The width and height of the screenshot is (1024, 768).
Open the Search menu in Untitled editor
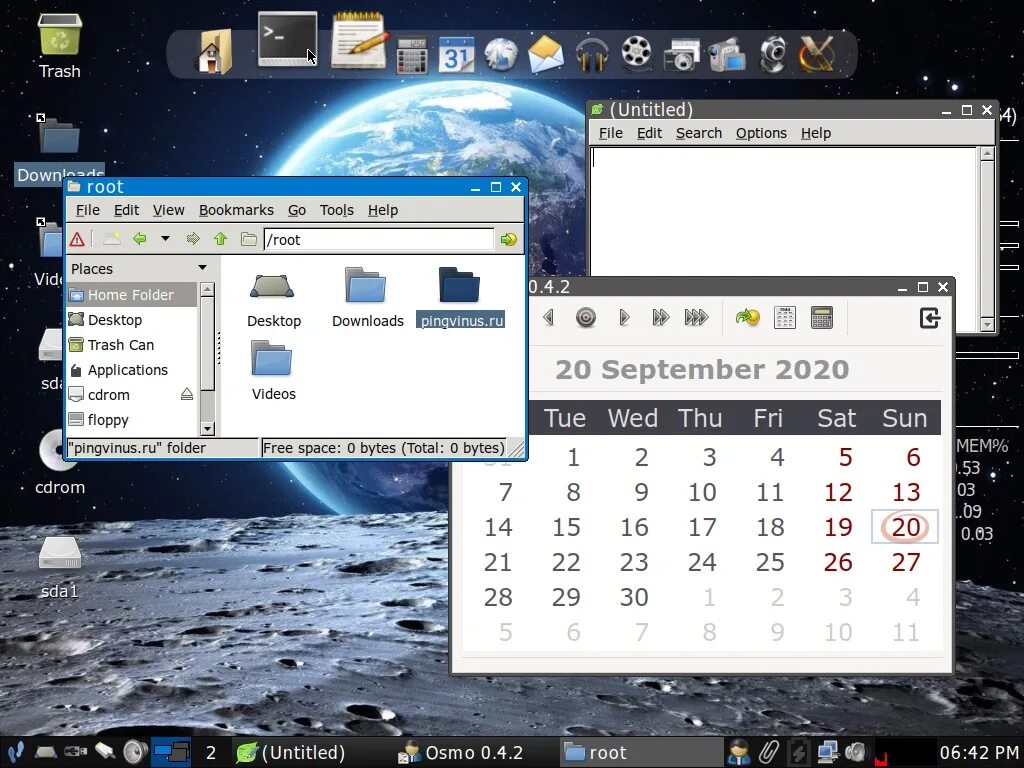[x=699, y=133]
